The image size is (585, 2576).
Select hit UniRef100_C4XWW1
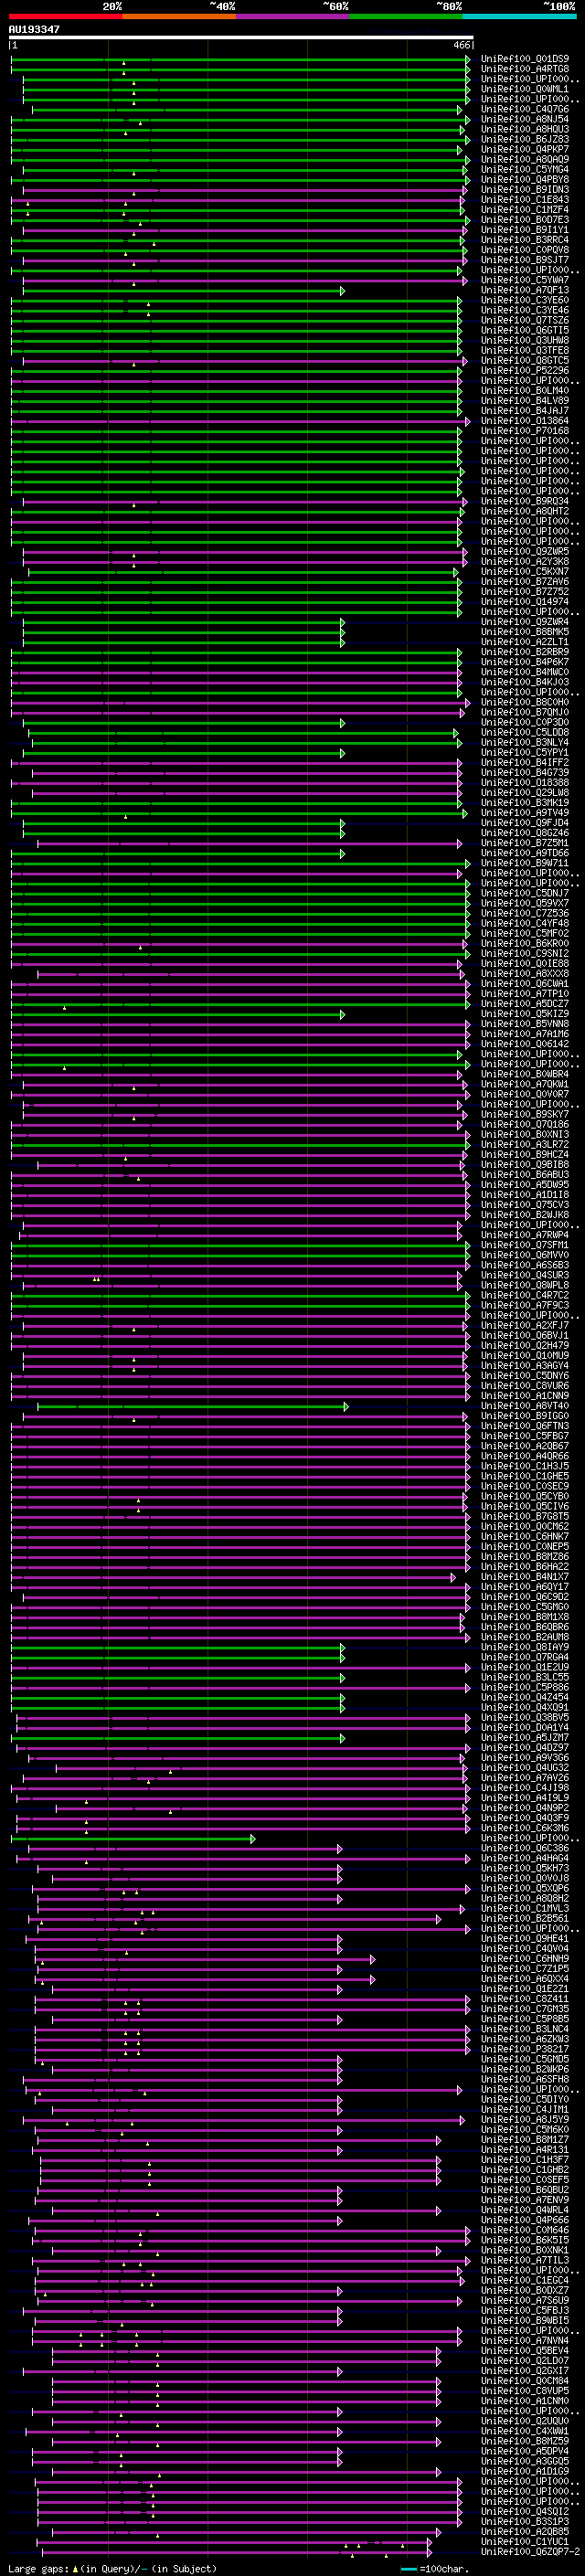point(525,2431)
